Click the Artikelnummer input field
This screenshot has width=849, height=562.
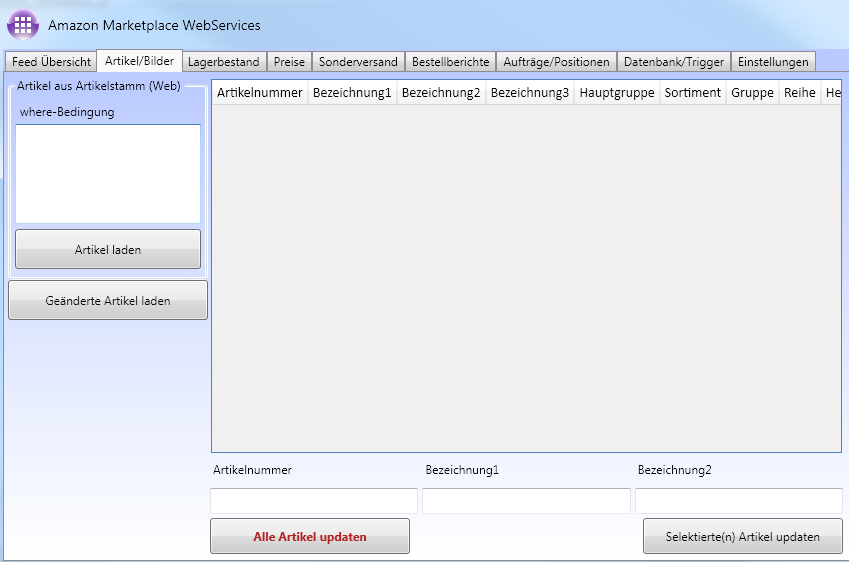point(314,501)
